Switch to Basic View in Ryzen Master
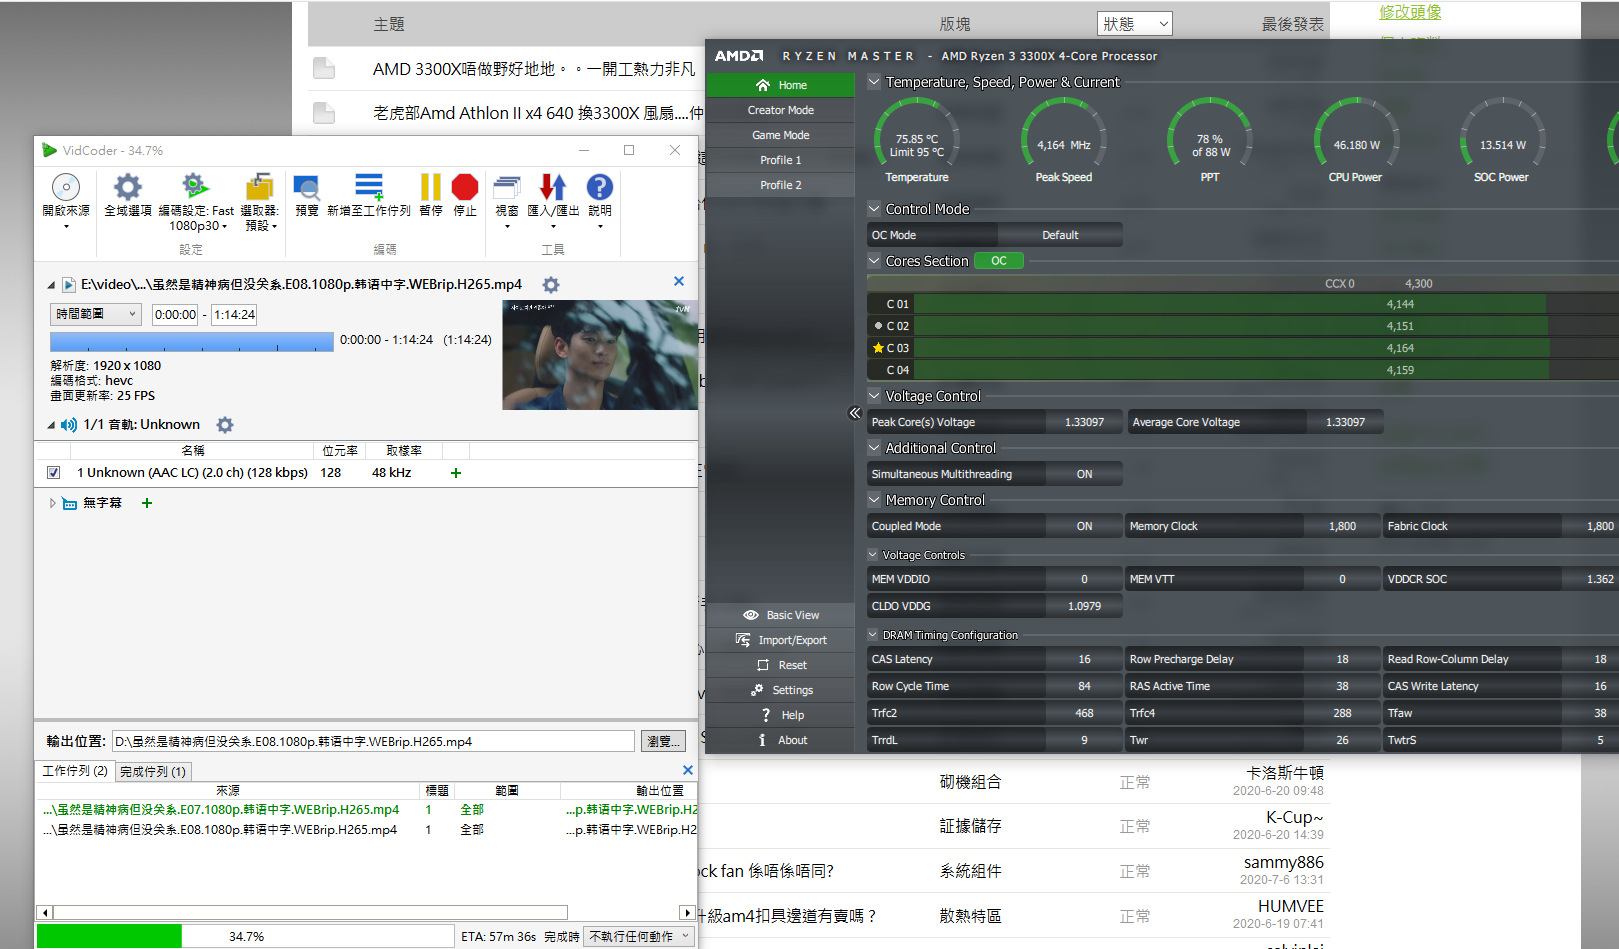Viewport: 1619px width, 949px height. [781, 615]
